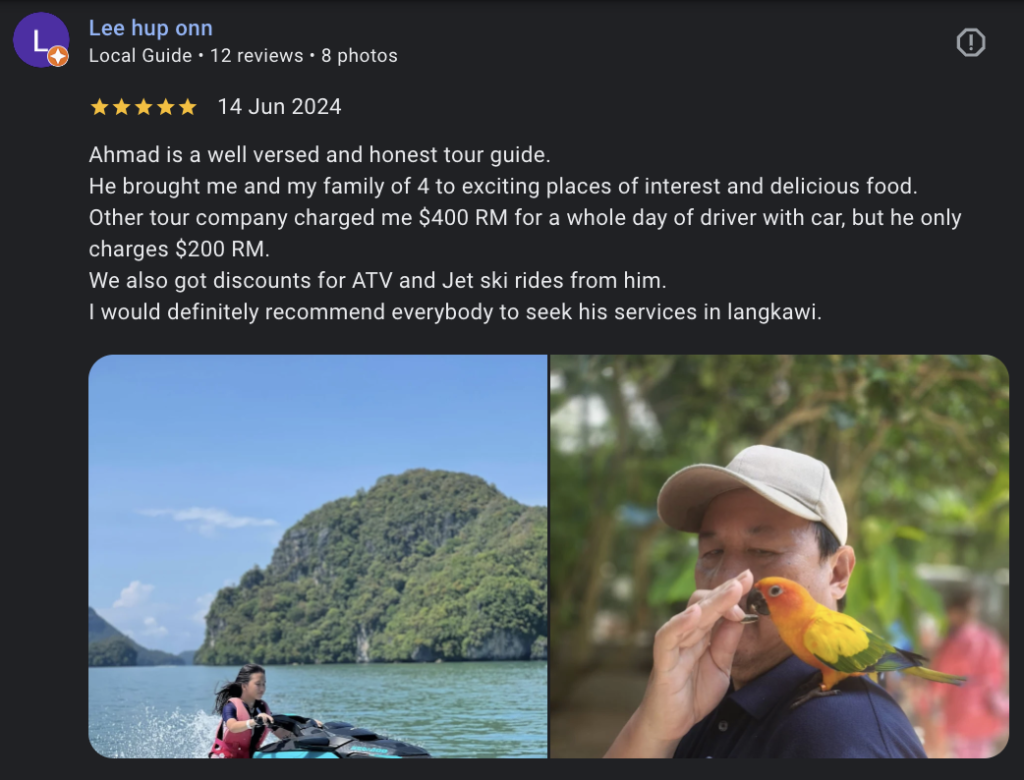Click the orange Local Guide badge
The height and width of the screenshot is (780, 1024).
click(x=58, y=57)
